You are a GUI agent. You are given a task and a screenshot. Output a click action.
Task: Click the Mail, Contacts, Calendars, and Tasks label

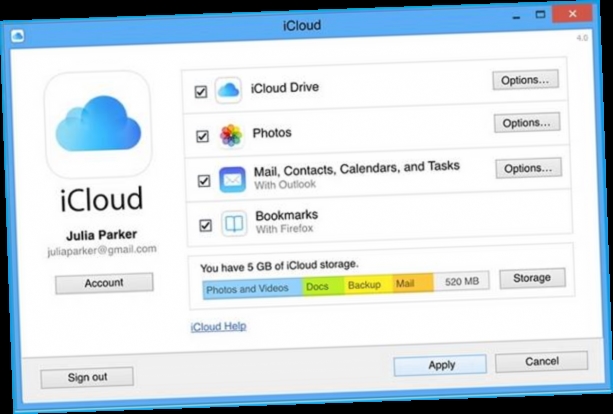(x=357, y=169)
